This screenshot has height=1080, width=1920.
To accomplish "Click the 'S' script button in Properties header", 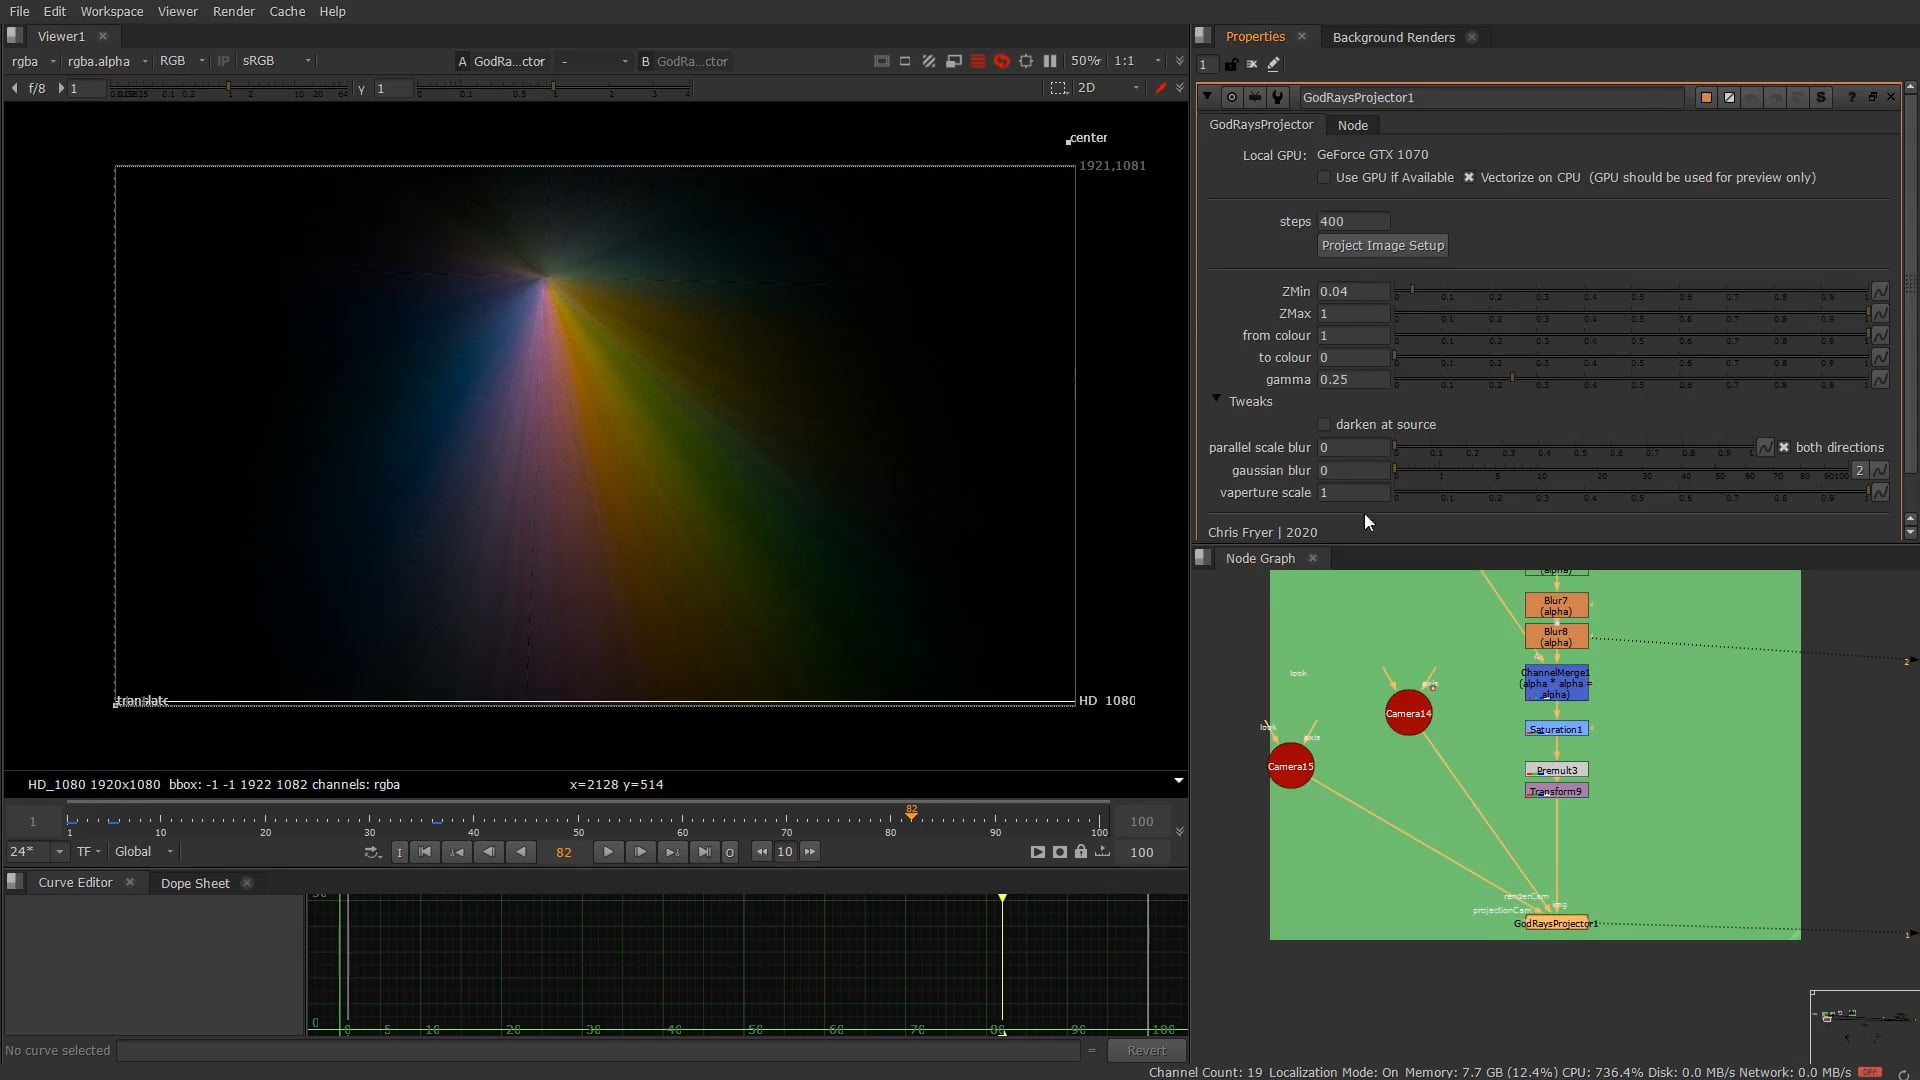I will (1822, 97).
